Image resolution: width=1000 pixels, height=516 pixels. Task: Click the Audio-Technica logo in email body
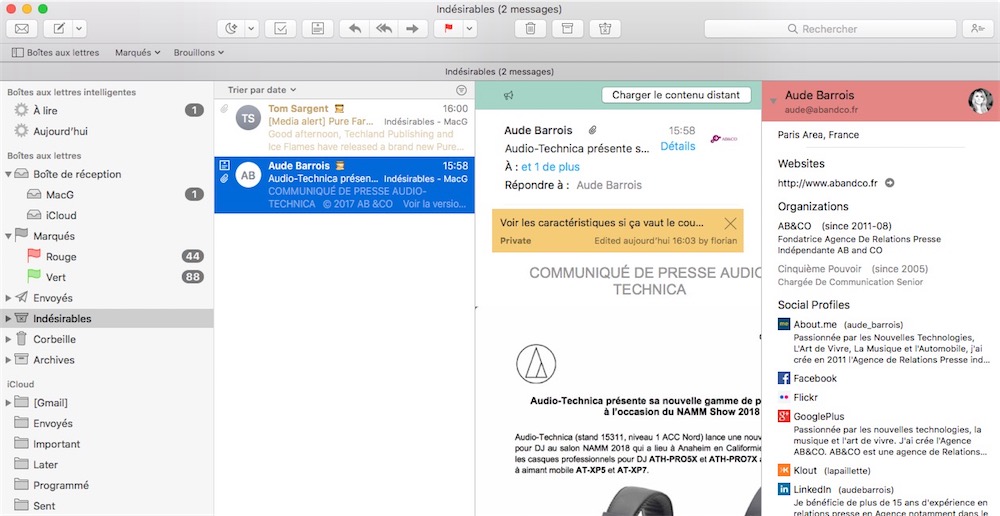(536, 364)
